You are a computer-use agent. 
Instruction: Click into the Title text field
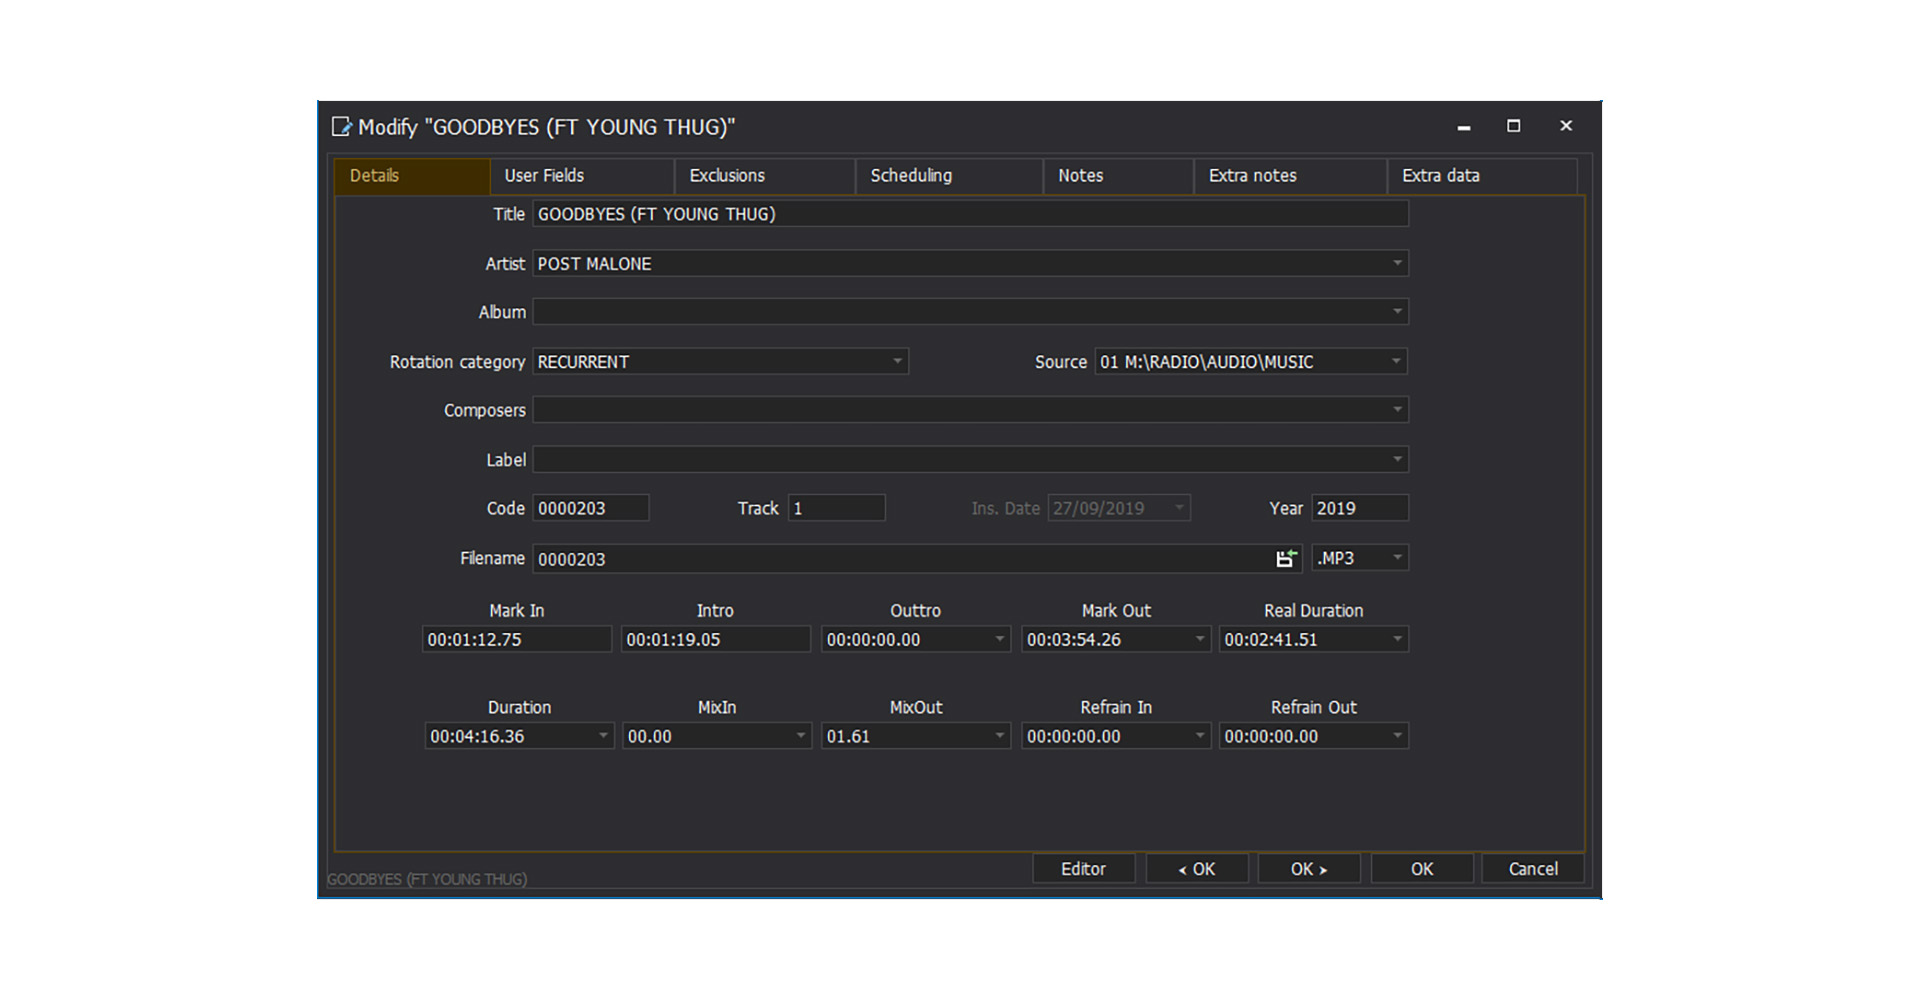970,214
